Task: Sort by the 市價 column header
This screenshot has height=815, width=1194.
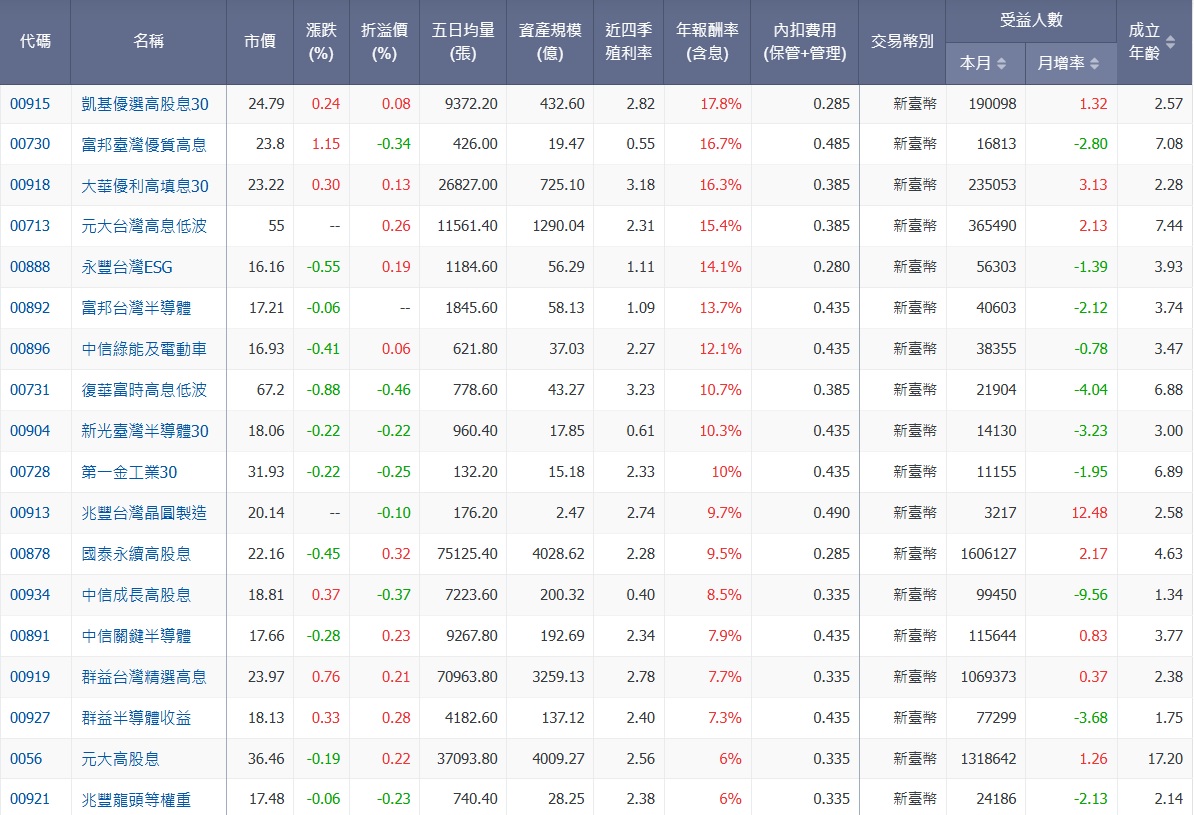Action: (259, 42)
